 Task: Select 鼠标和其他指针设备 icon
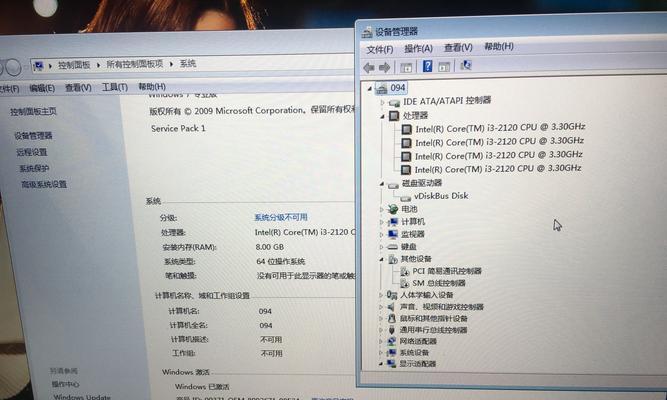tap(391, 318)
